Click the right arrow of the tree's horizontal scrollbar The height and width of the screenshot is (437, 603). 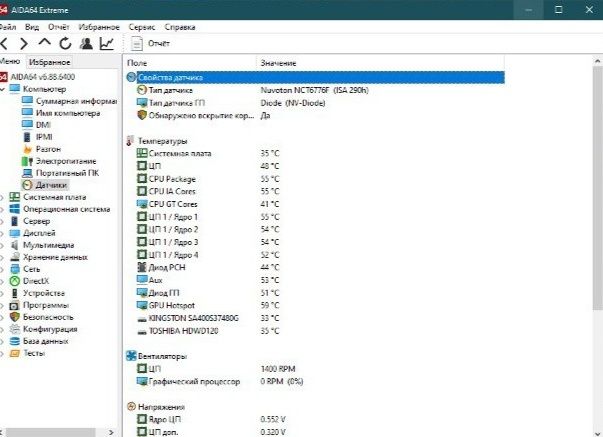point(111,432)
